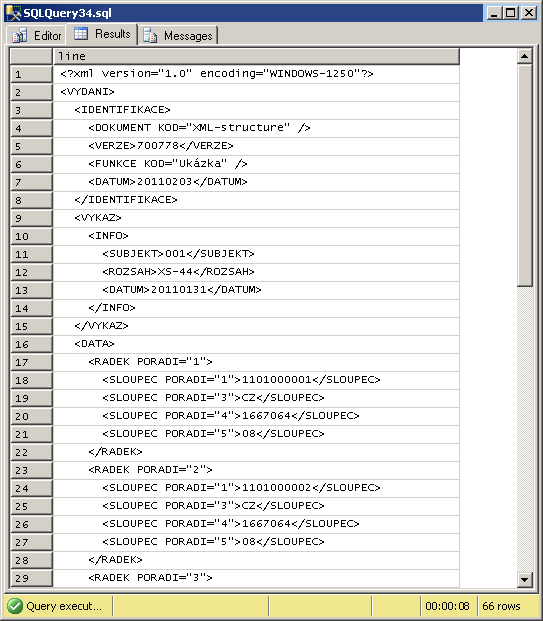543x621 pixels.
Task: Click the scrollbar down arrow
Action: [x=524, y=580]
